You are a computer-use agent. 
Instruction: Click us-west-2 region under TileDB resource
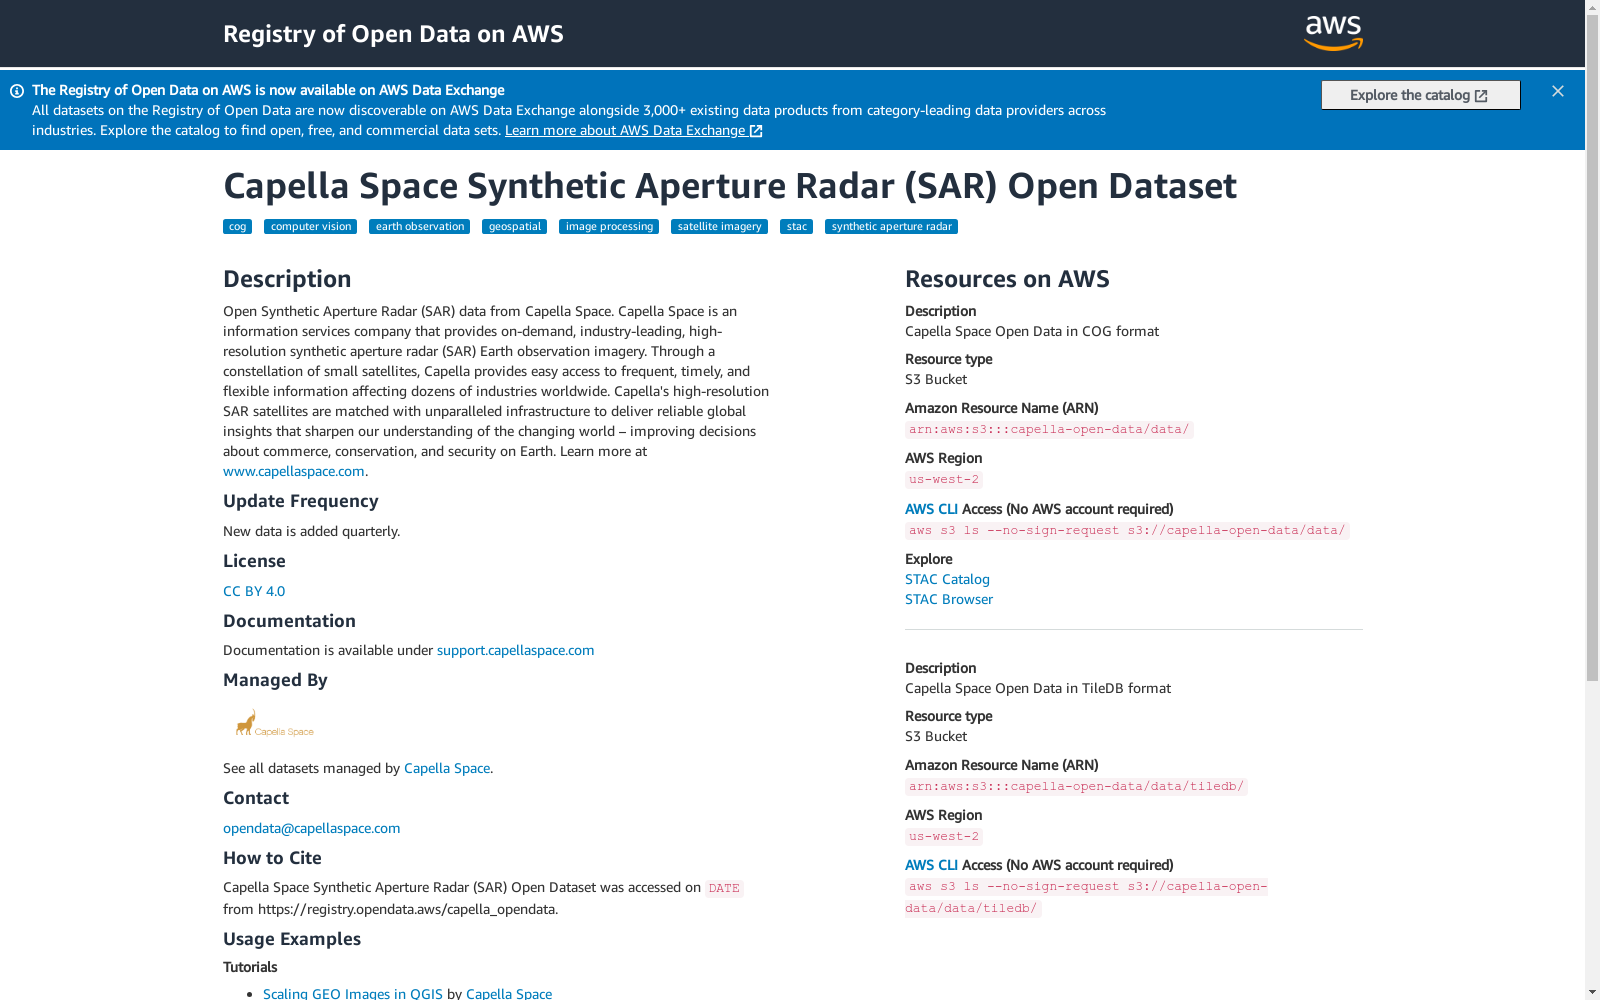944,837
